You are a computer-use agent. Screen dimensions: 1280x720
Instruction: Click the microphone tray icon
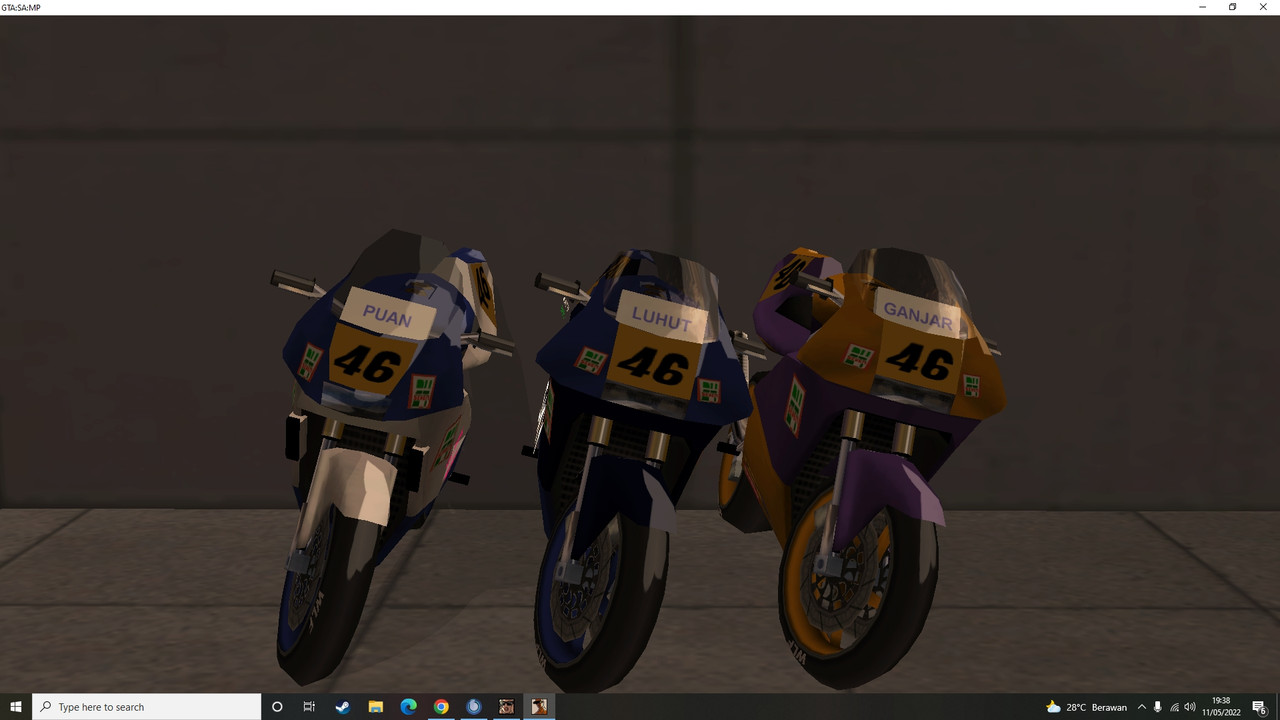(1158, 707)
